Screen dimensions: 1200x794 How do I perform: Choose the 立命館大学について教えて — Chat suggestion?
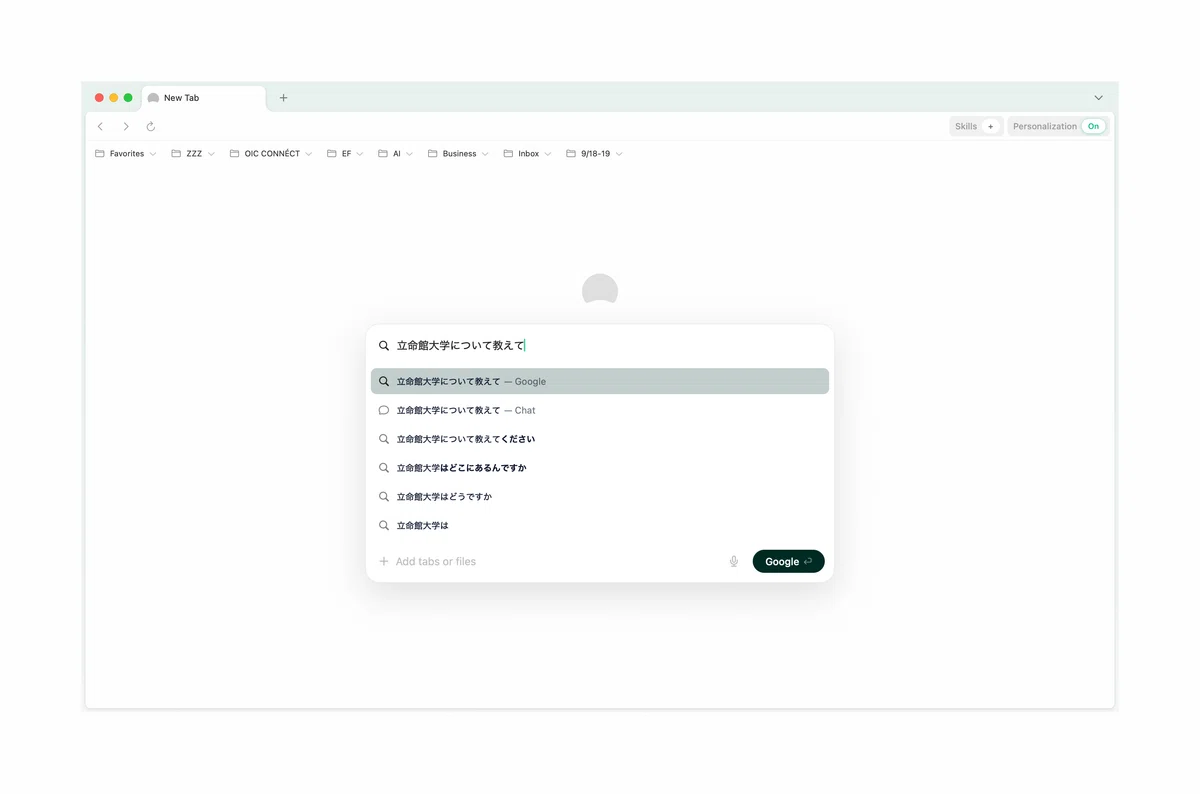coord(600,410)
